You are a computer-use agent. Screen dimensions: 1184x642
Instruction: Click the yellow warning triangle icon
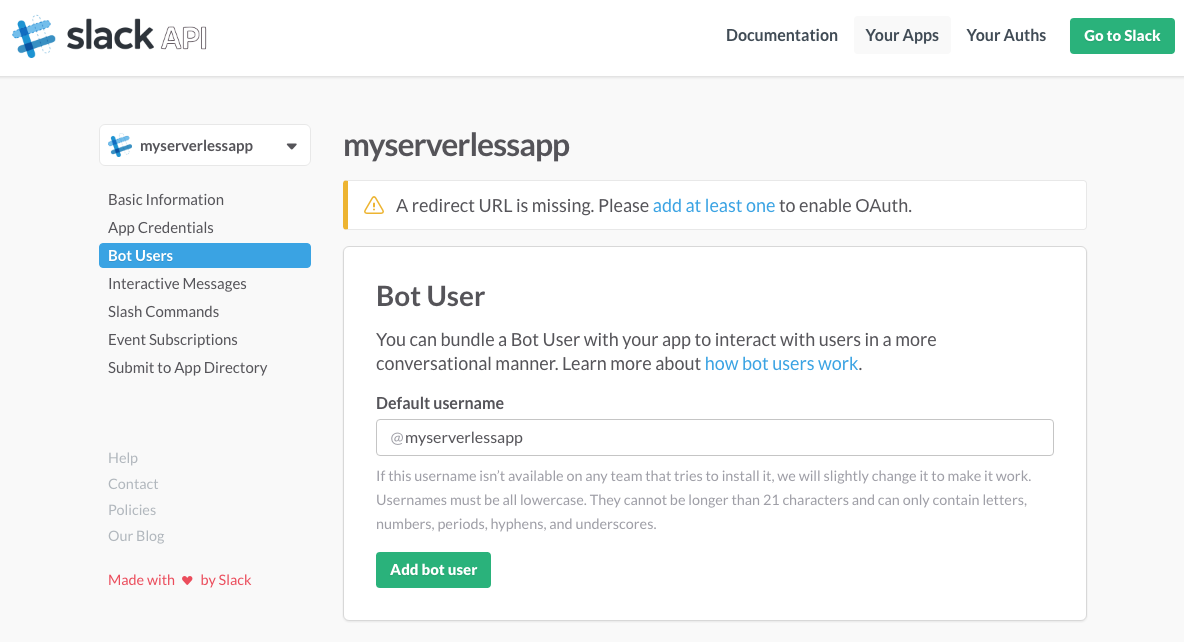[x=374, y=205]
